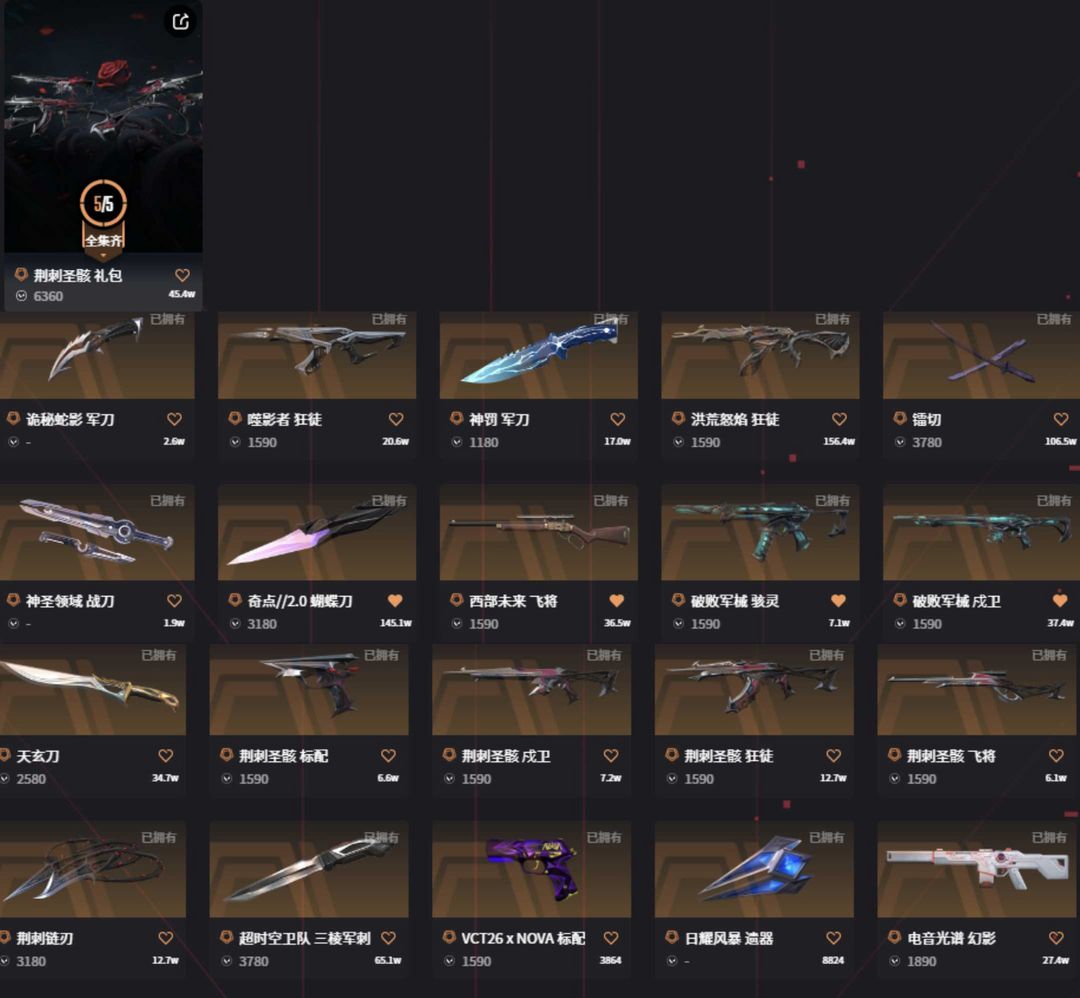The width and height of the screenshot is (1080, 998).
Task: Unfavorite the 奇点//2.0 蝴蝶刀 heart
Action: click(395, 601)
